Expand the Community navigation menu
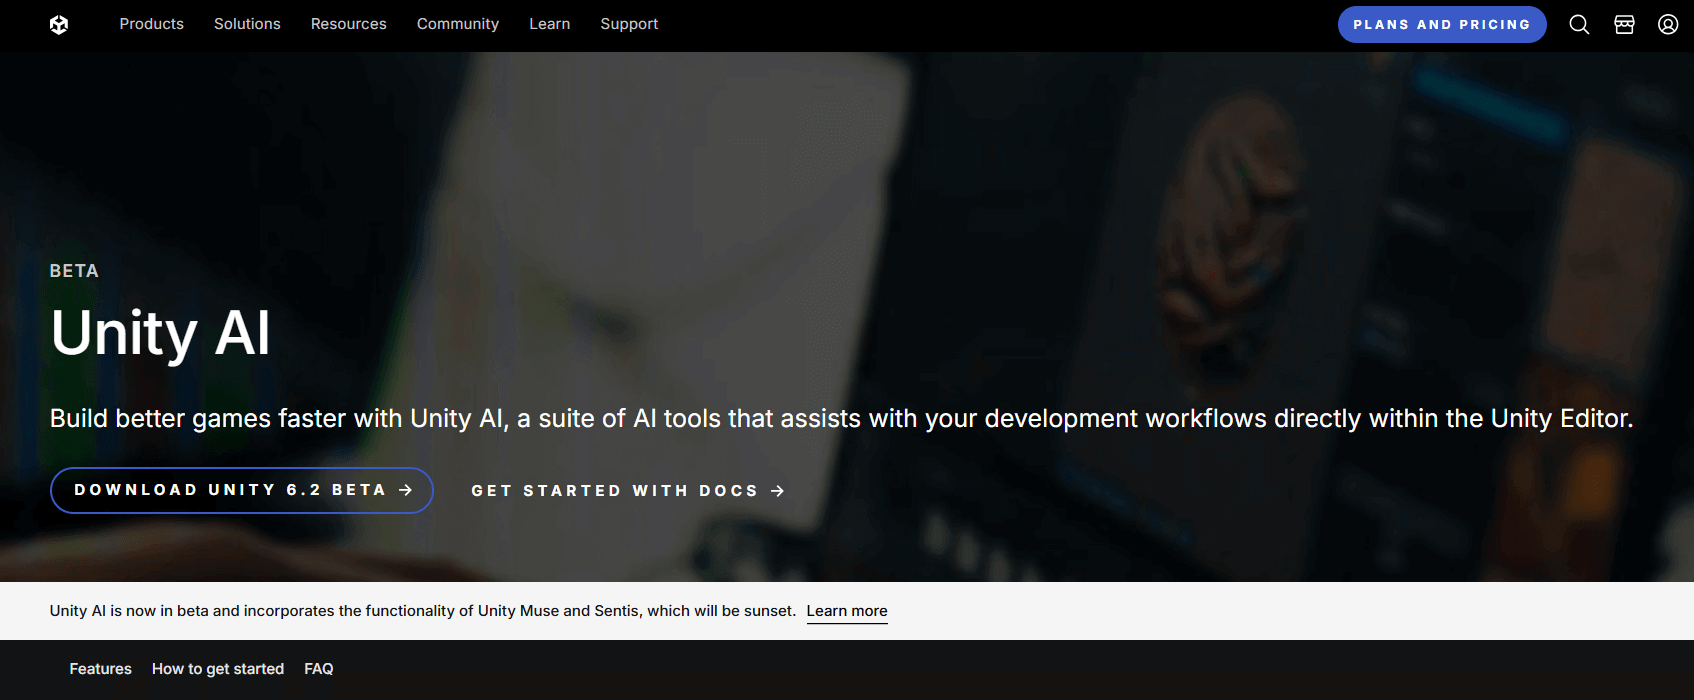The image size is (1694, 700). [457, 24]
